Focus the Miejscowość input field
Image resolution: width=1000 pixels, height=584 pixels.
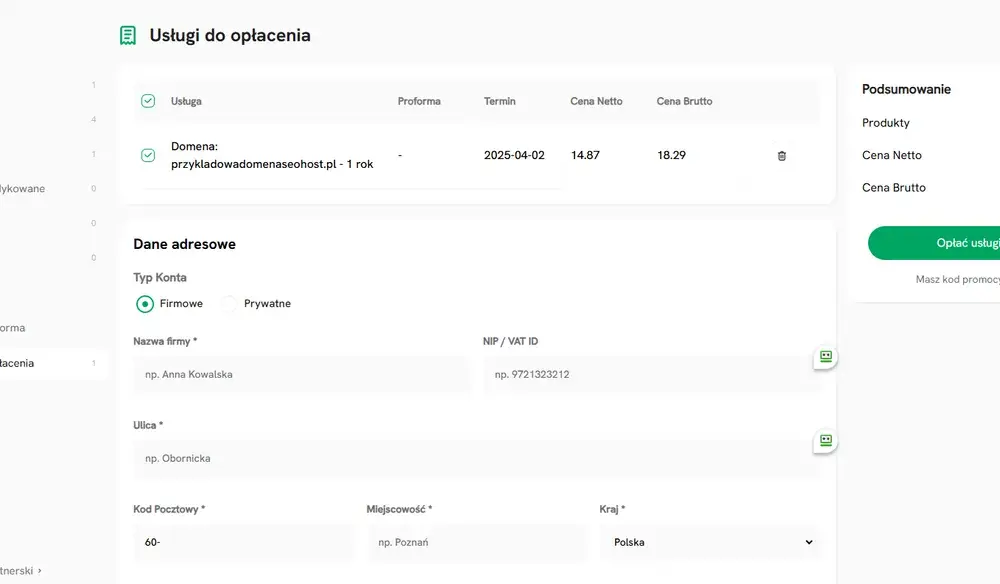pyautogui.click(x=476, y=542)
